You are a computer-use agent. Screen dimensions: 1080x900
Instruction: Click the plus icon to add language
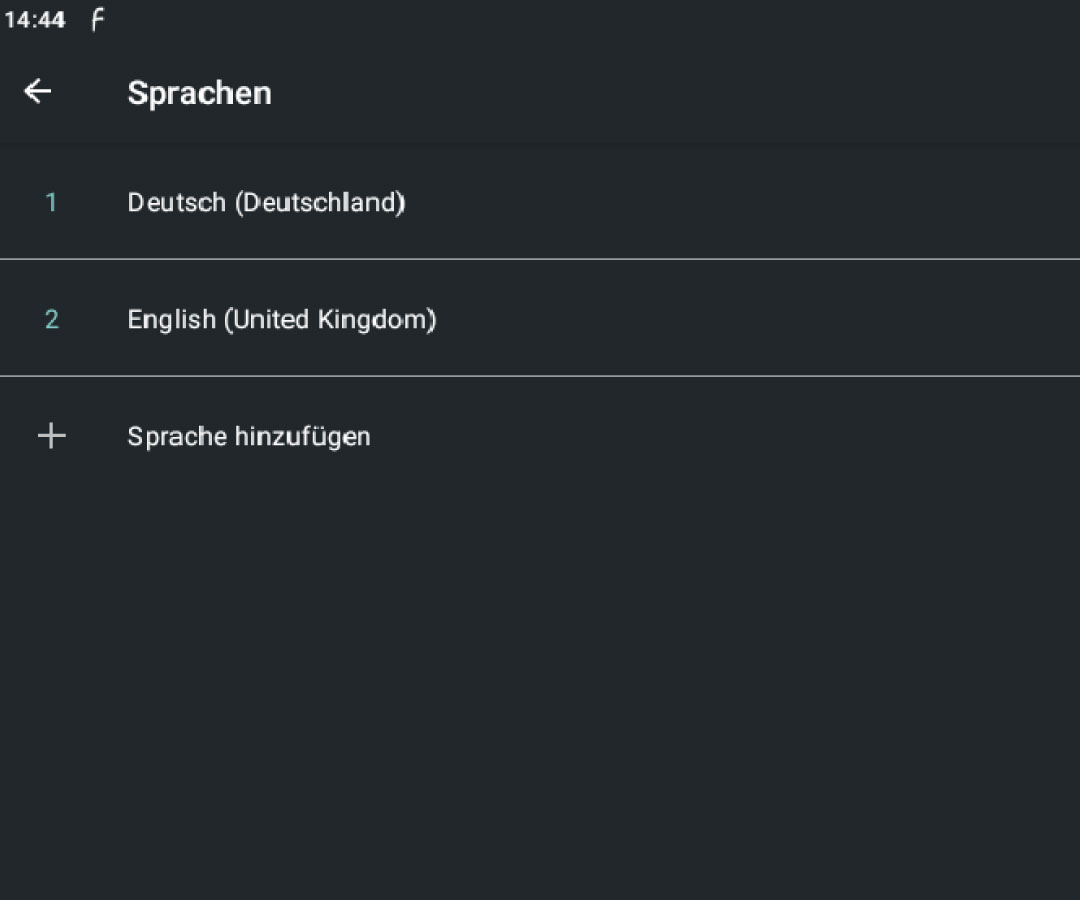click(x=51, y=436)
